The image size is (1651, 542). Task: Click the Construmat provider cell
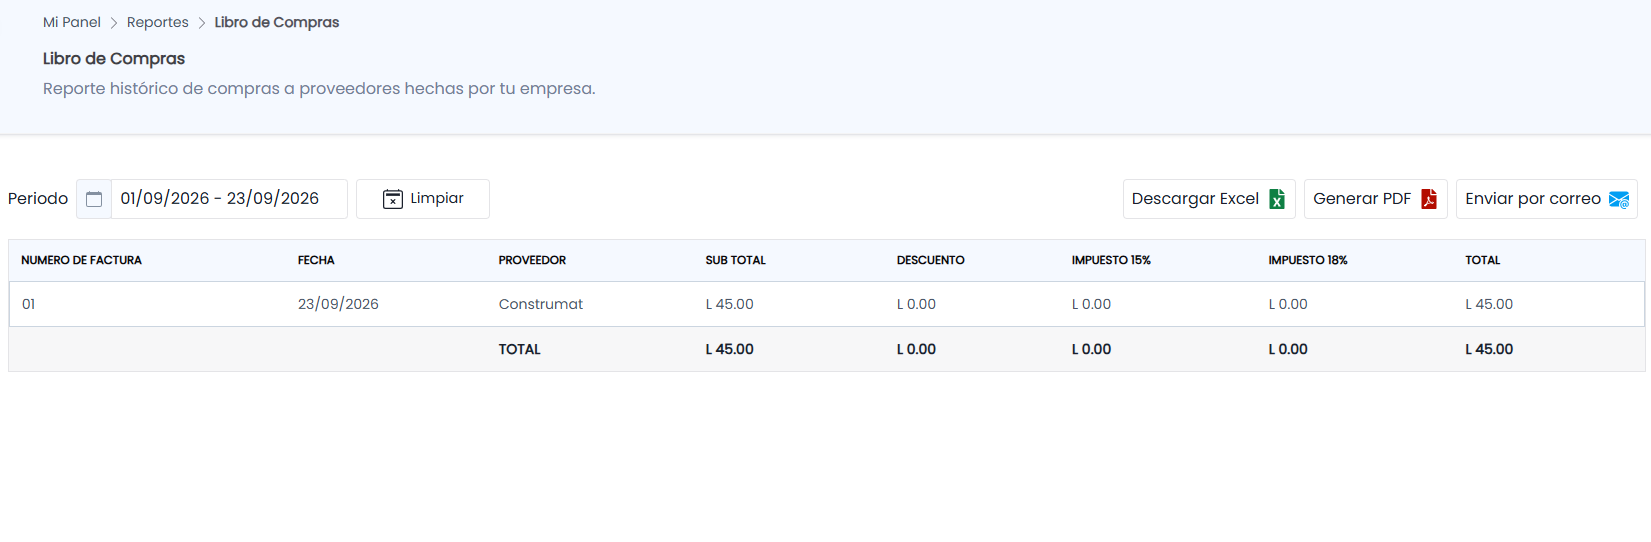tap(540, 304)
